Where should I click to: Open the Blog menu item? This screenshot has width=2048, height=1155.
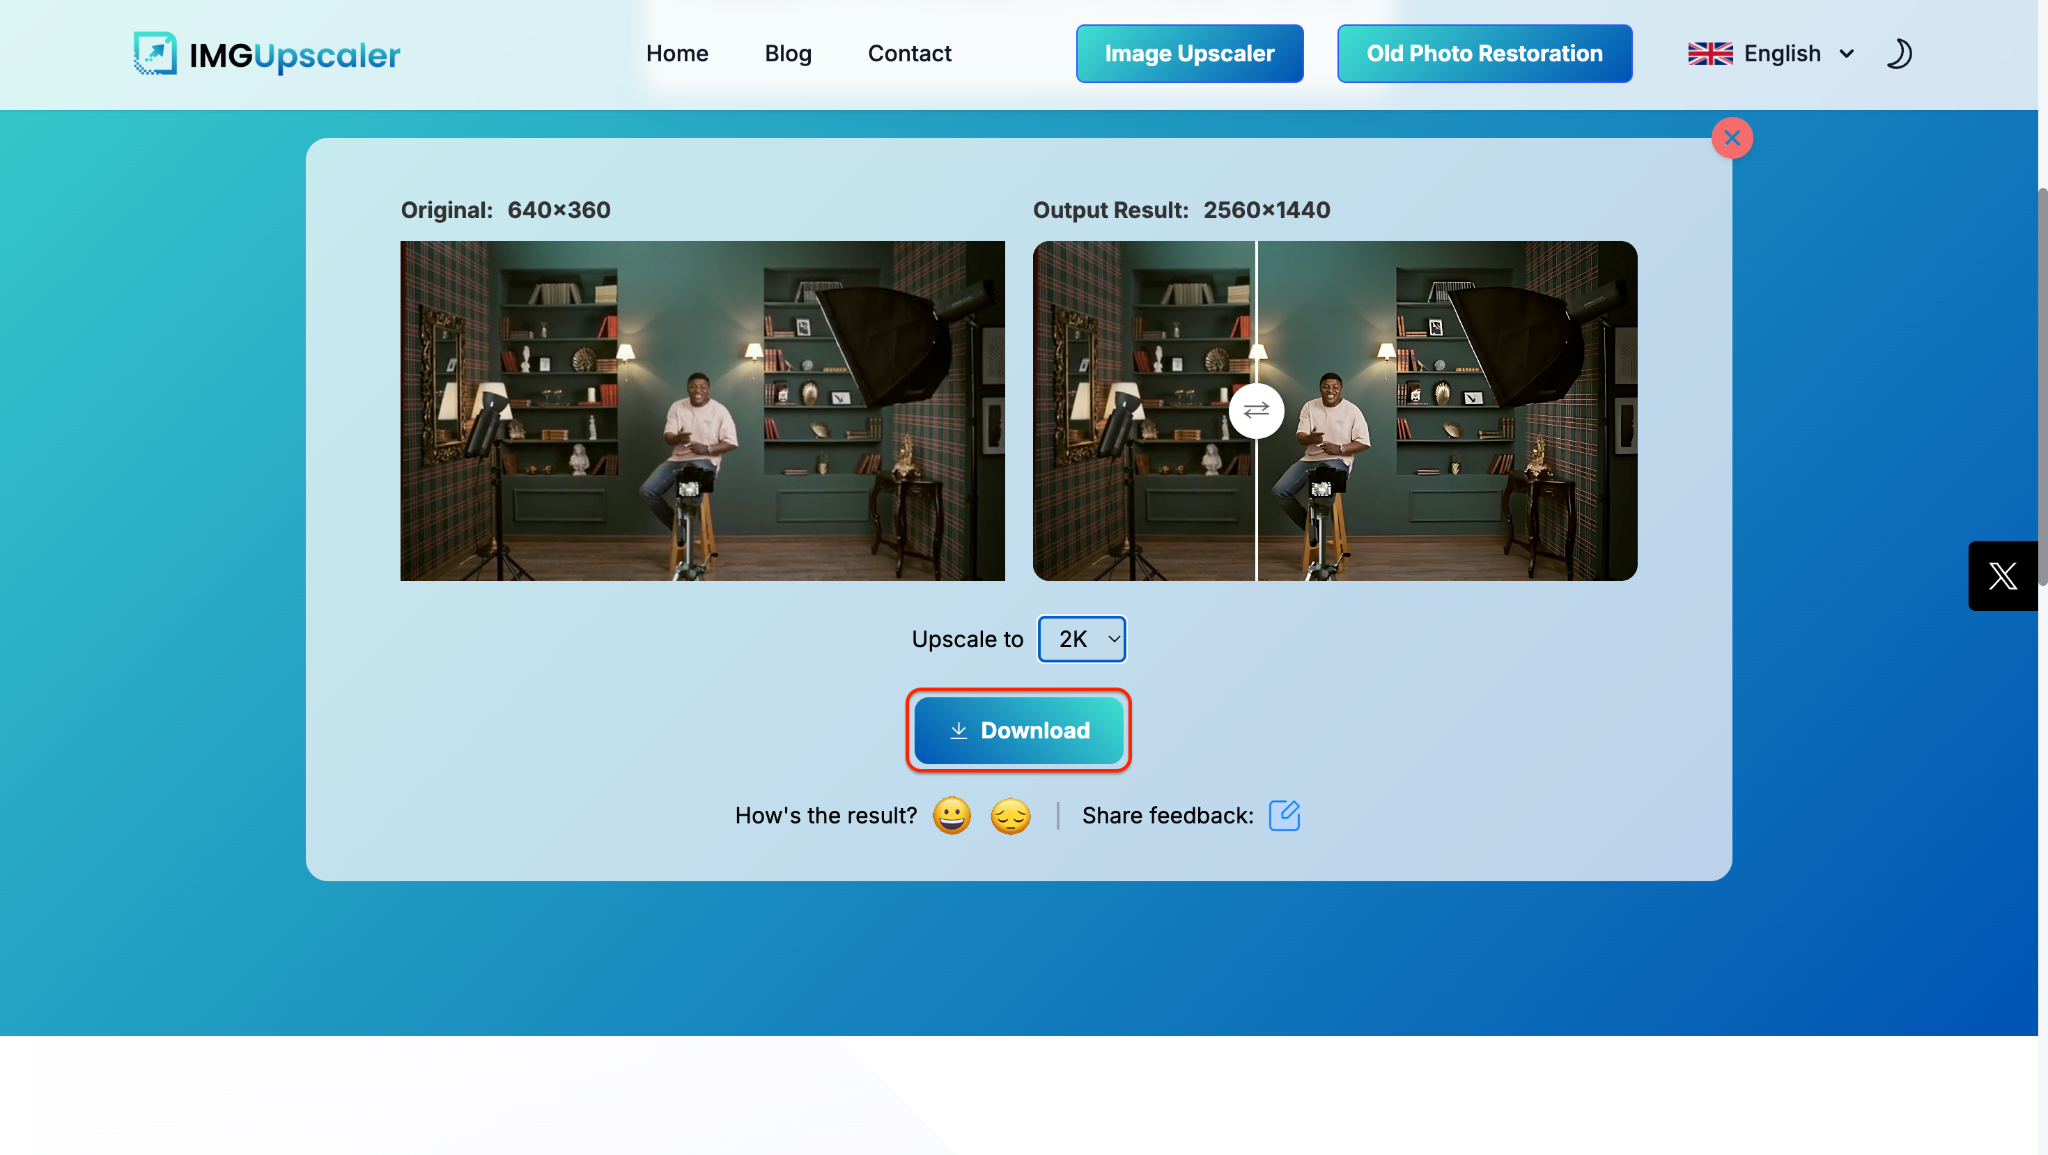coord(788,54)
